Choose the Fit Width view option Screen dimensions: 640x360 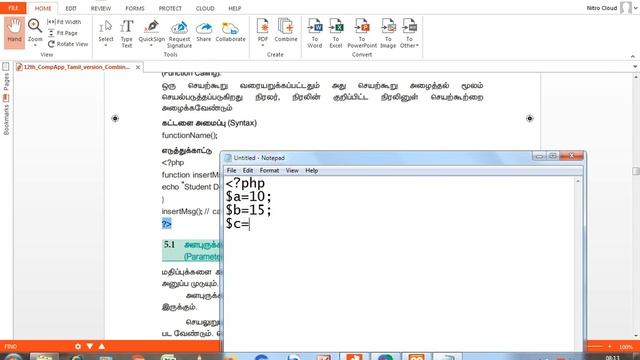click(64, 22)
